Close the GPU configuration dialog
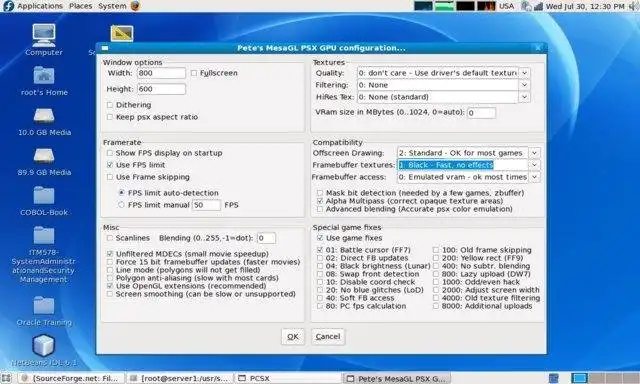Screen dimensions: 640x384 point(538,48)
